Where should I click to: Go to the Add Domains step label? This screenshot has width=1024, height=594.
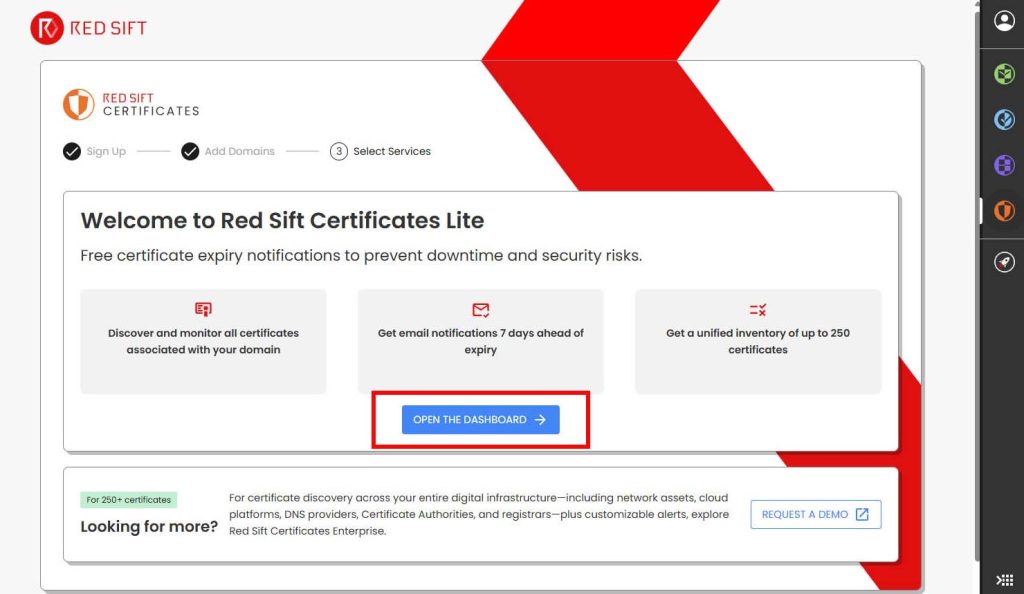coord(240,151)
